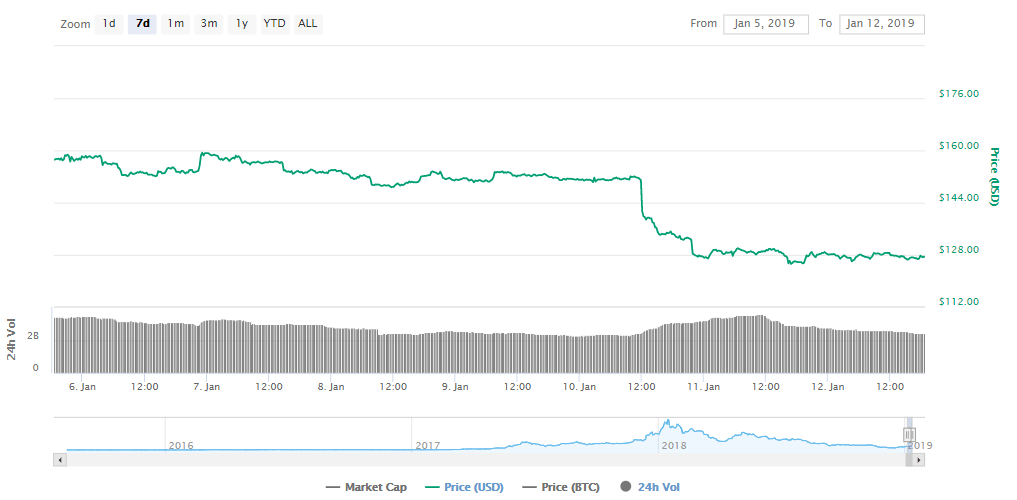Screen dimensions: 1017x500
Task: Switch zoom to 3m
Action: 209,23
